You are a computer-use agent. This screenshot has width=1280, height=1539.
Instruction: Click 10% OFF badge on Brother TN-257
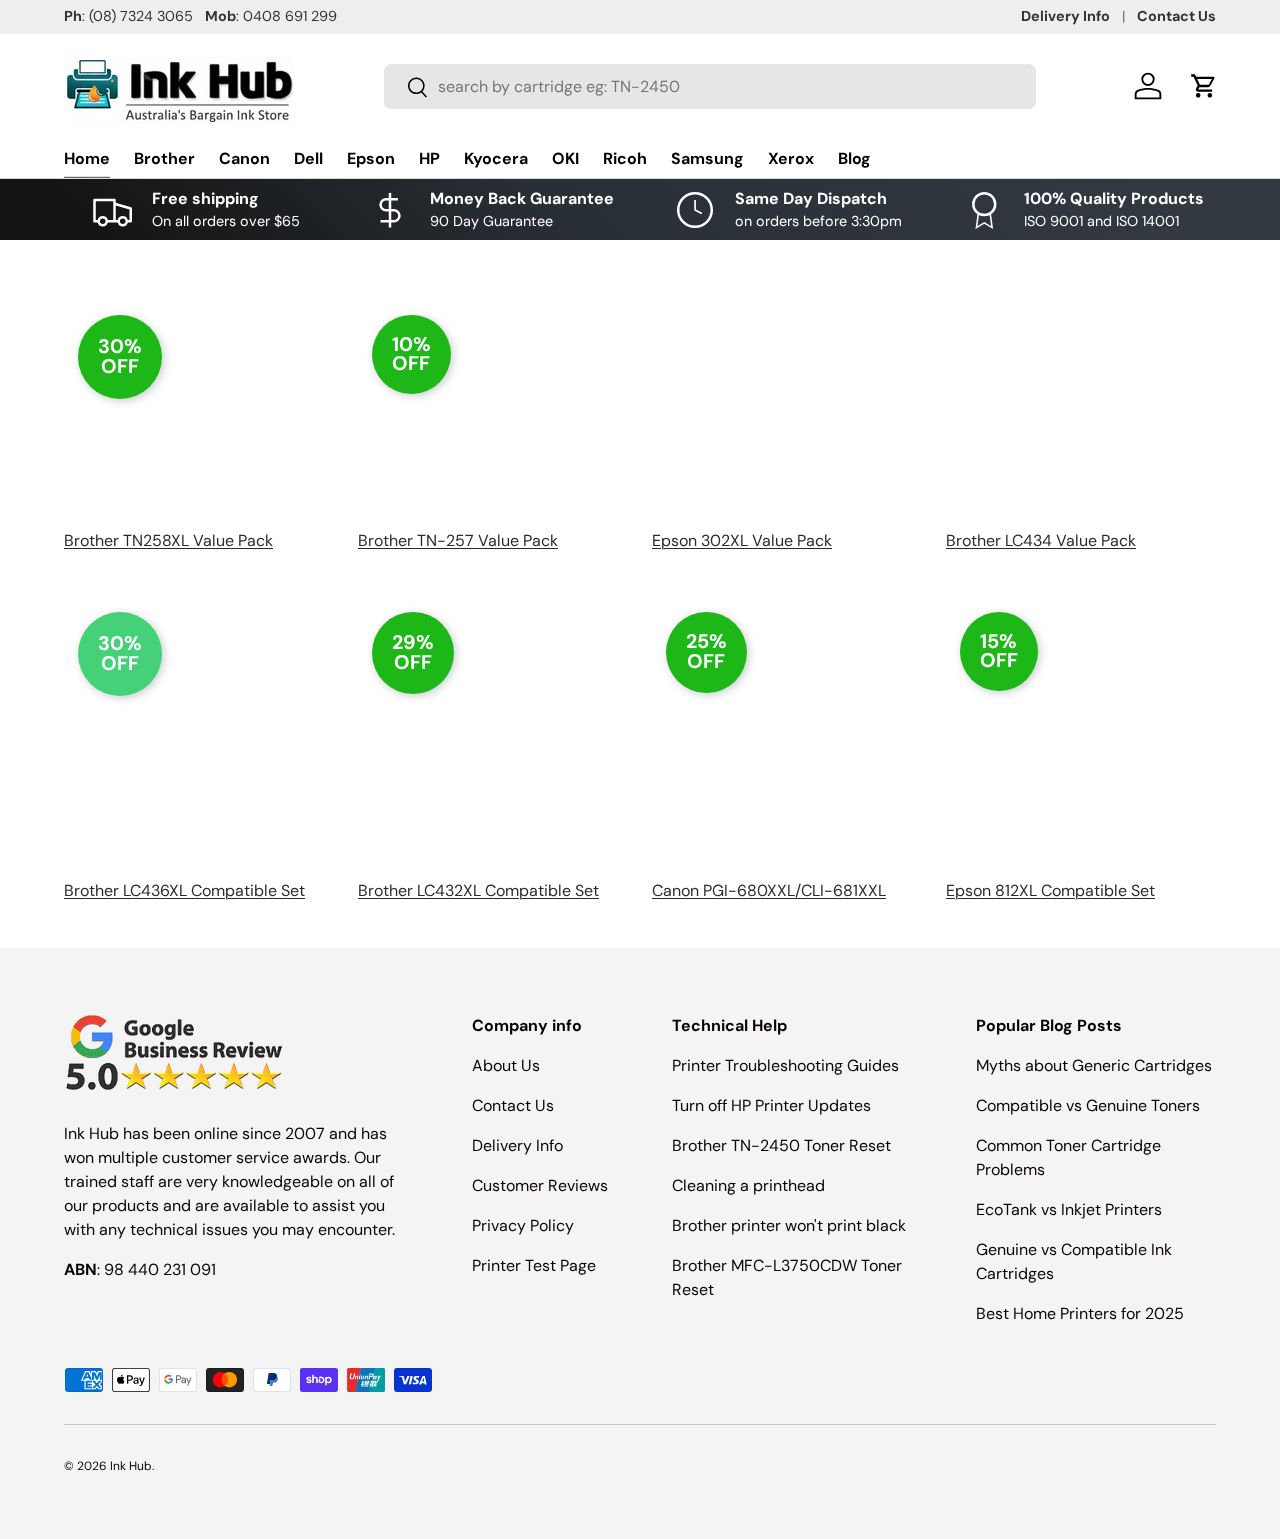[411, 354]
